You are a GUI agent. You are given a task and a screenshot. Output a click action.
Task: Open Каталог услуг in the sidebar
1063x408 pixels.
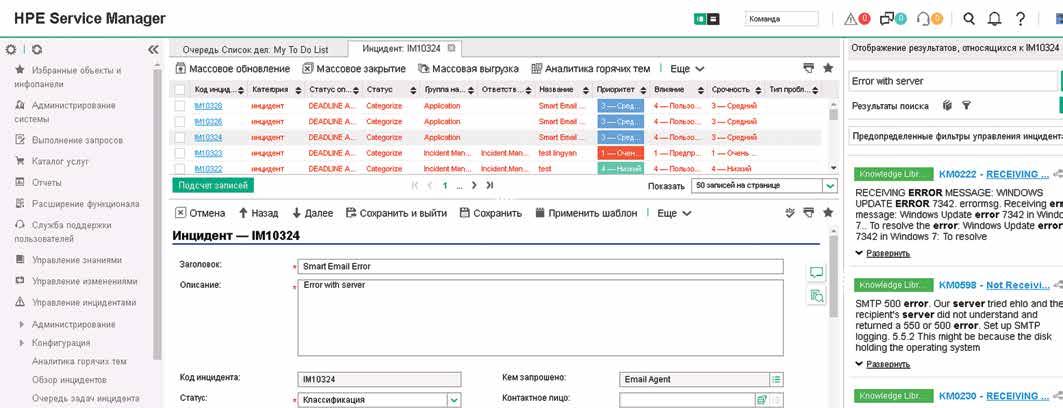(60, 161)
